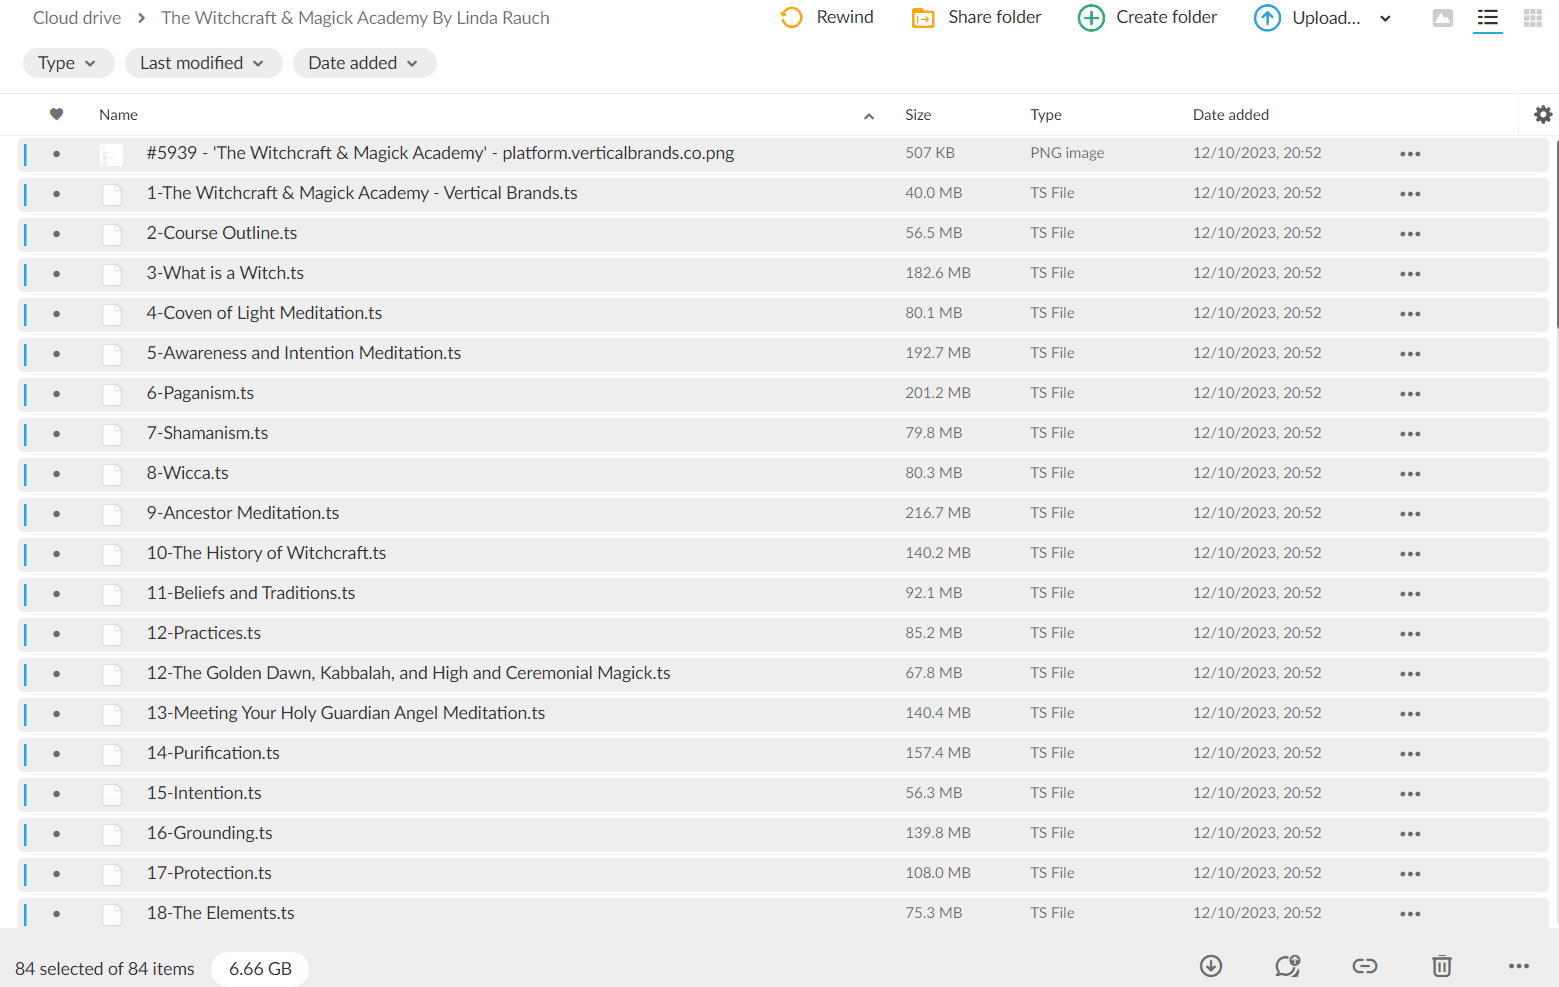Screen dimensions: 1559x987
Task: Open options menu for 16-Grounding.ts
Action: 1410,834
